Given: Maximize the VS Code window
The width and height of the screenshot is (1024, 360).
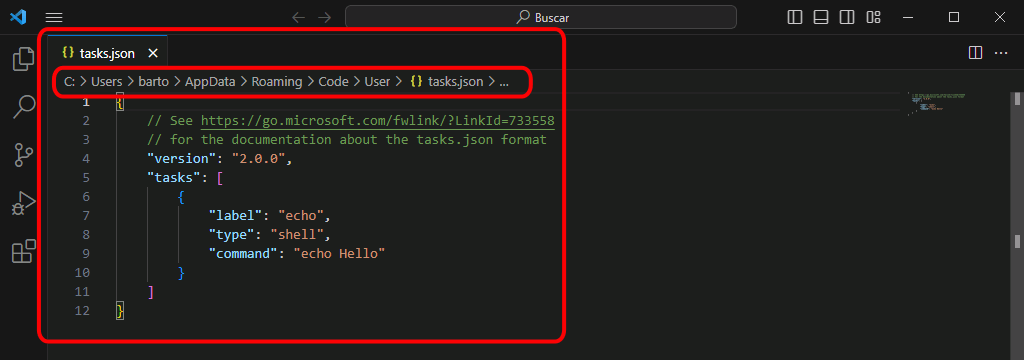Looking at the screenshot, I should pyautogui.click(x=954, y=18).
